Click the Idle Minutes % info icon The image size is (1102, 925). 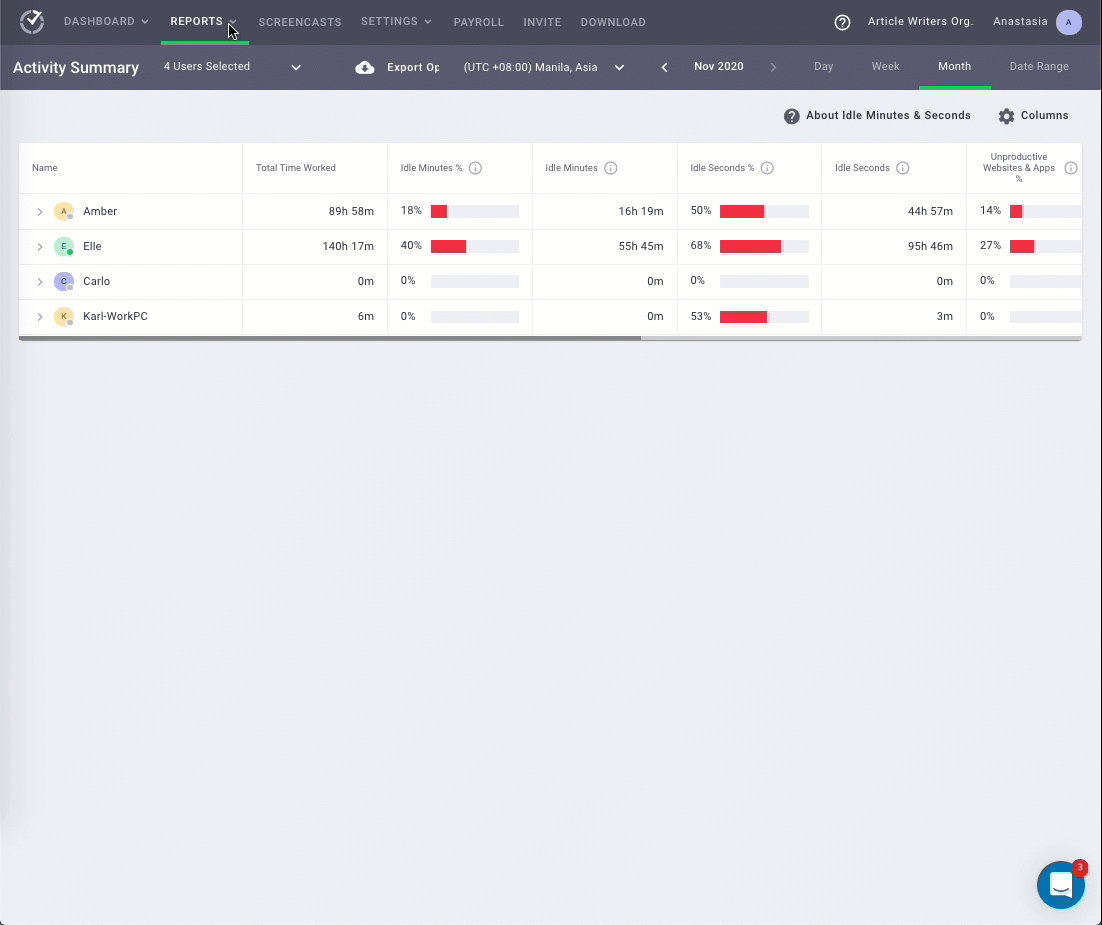point(475,168)
